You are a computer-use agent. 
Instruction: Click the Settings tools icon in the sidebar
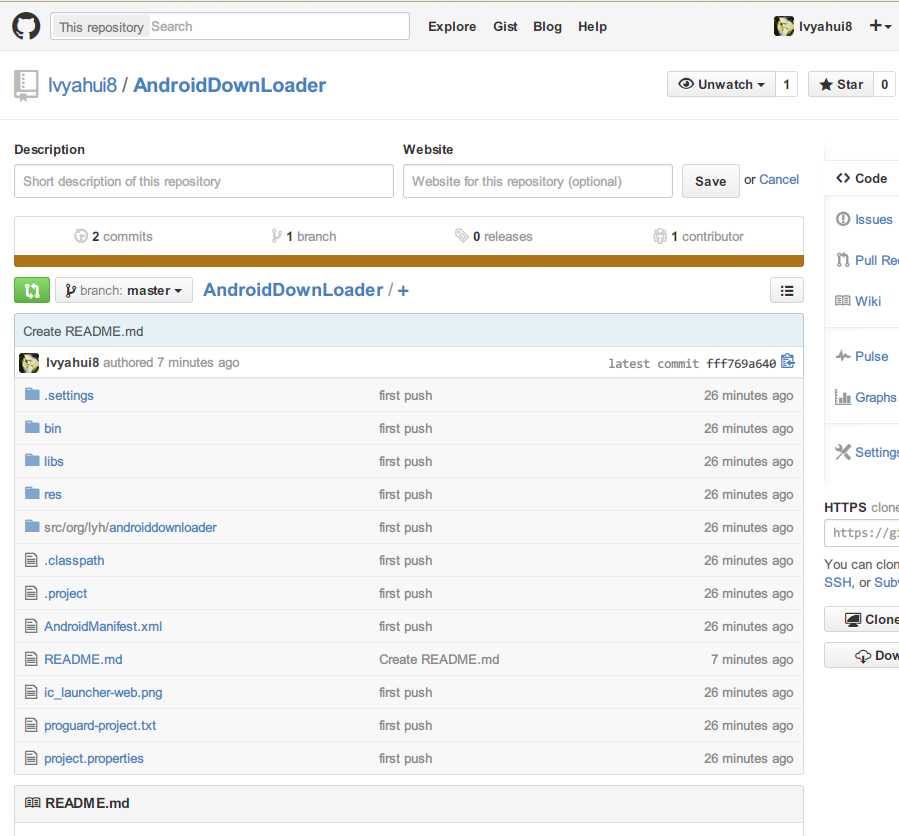point(843,452)
